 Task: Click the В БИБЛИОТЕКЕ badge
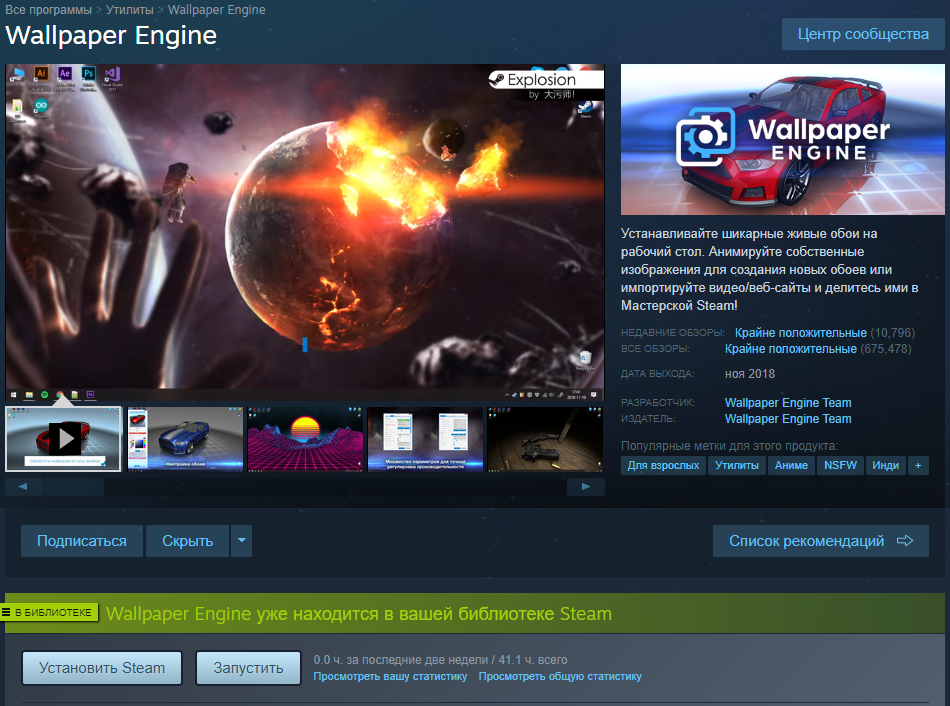[x=49, y=613]
